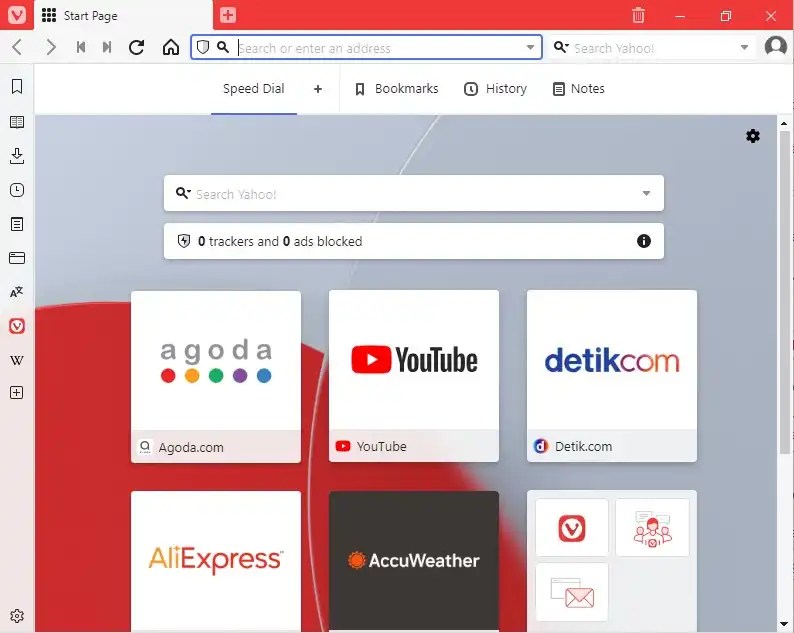Open the Translate panel

pos(17,292)
